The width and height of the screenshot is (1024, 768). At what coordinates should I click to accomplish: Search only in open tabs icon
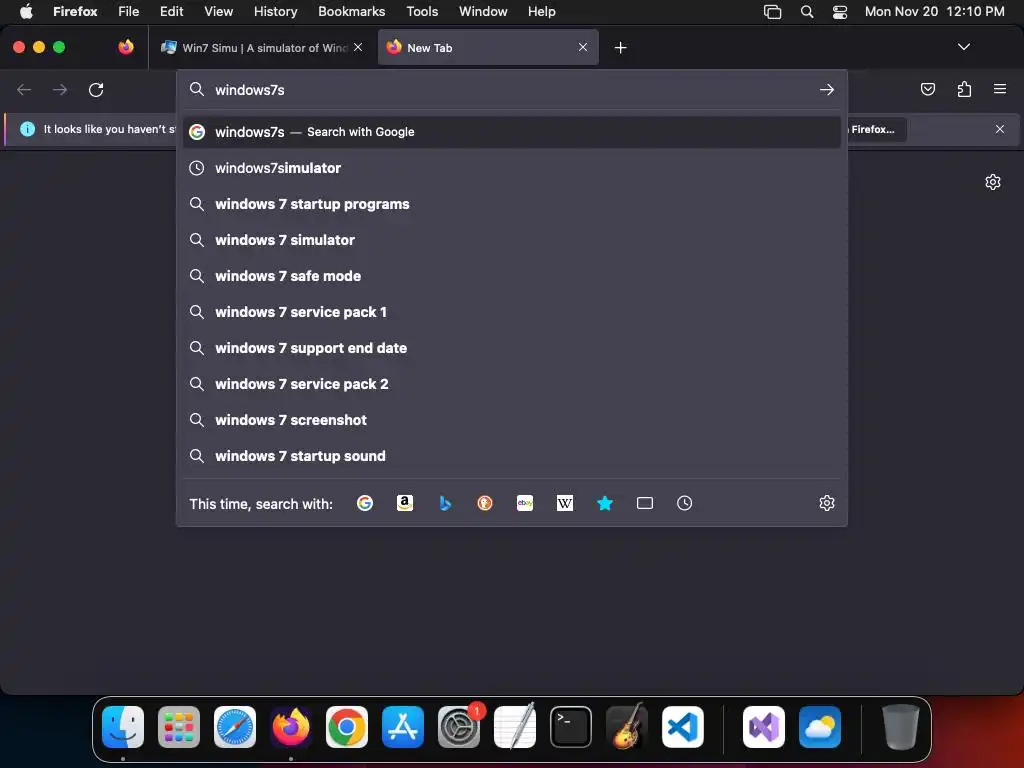coord(645,503)
